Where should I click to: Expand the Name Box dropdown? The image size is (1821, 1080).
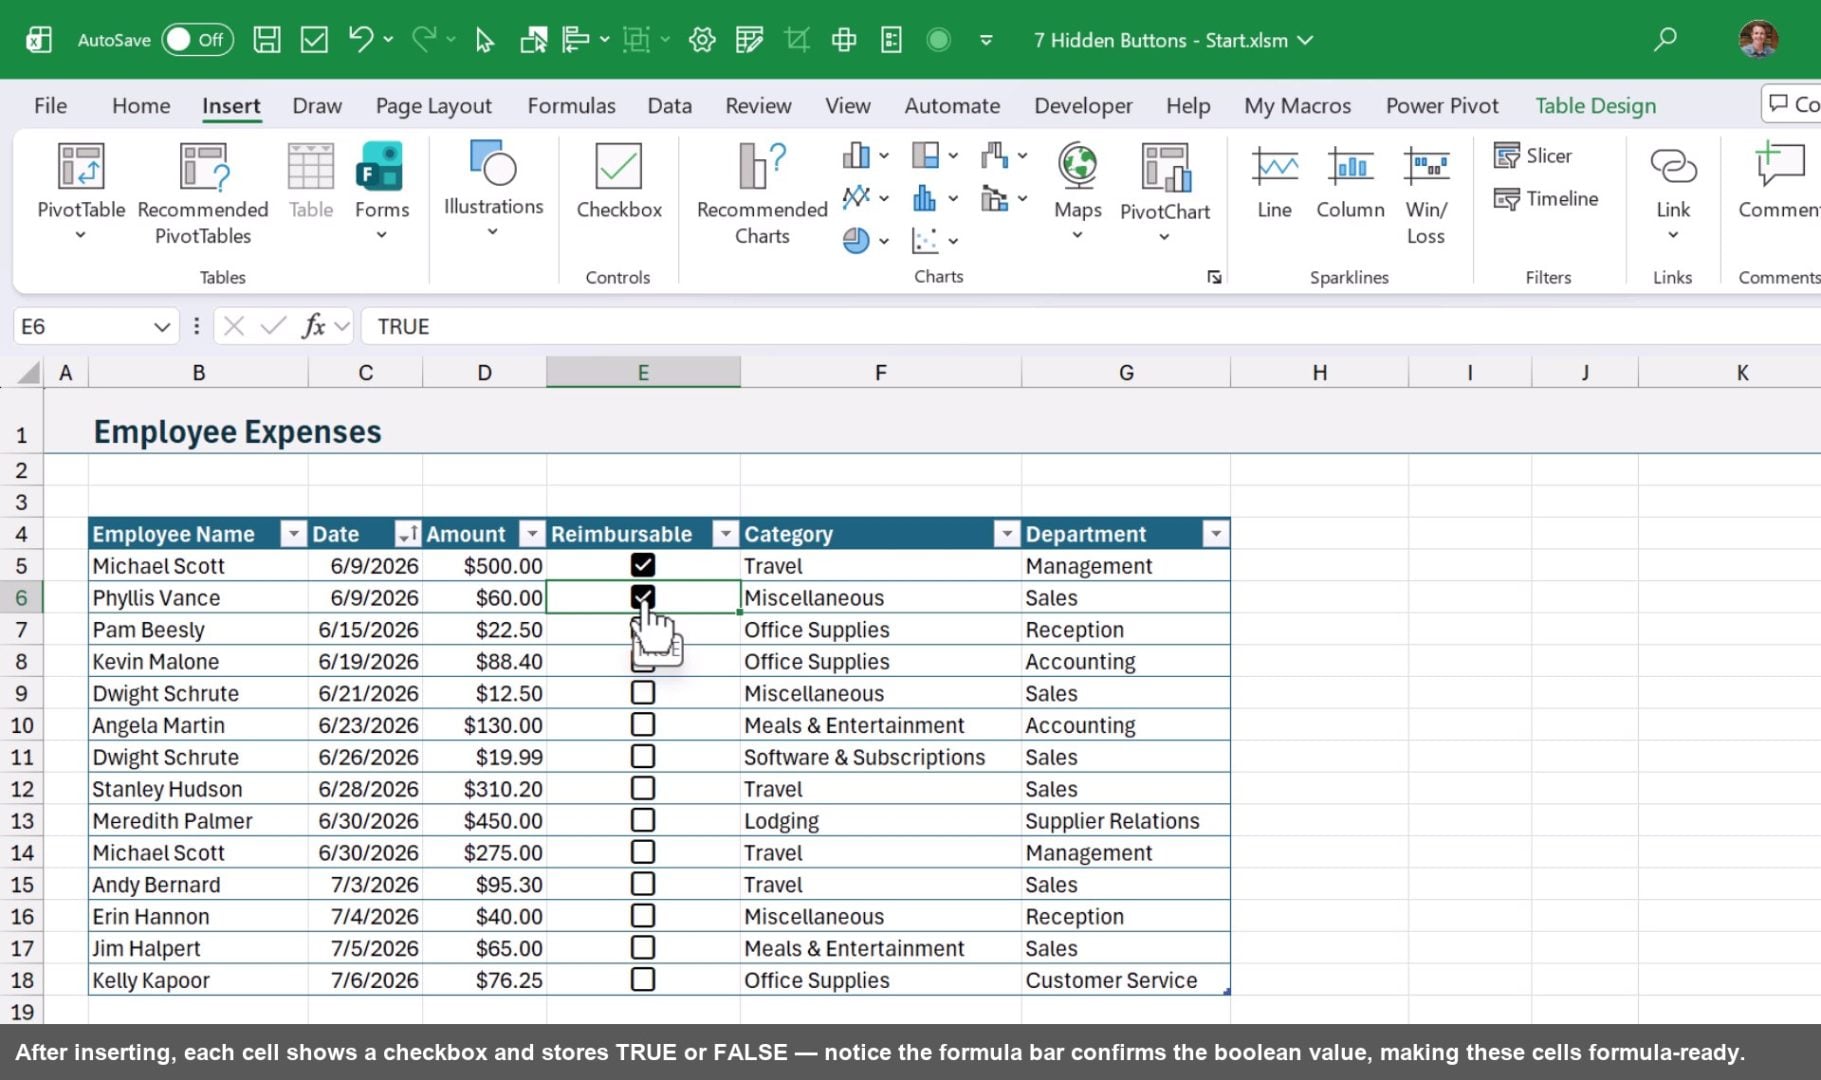coord(161,327)
